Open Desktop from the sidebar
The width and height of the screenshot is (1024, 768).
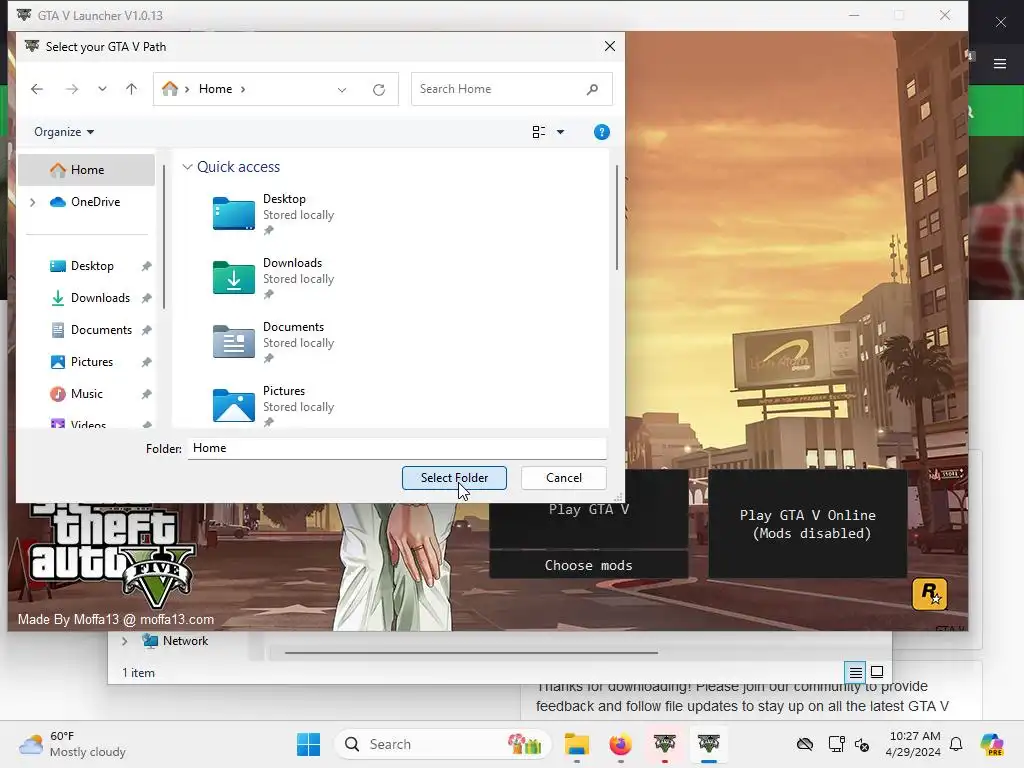[x=82, y=266]
